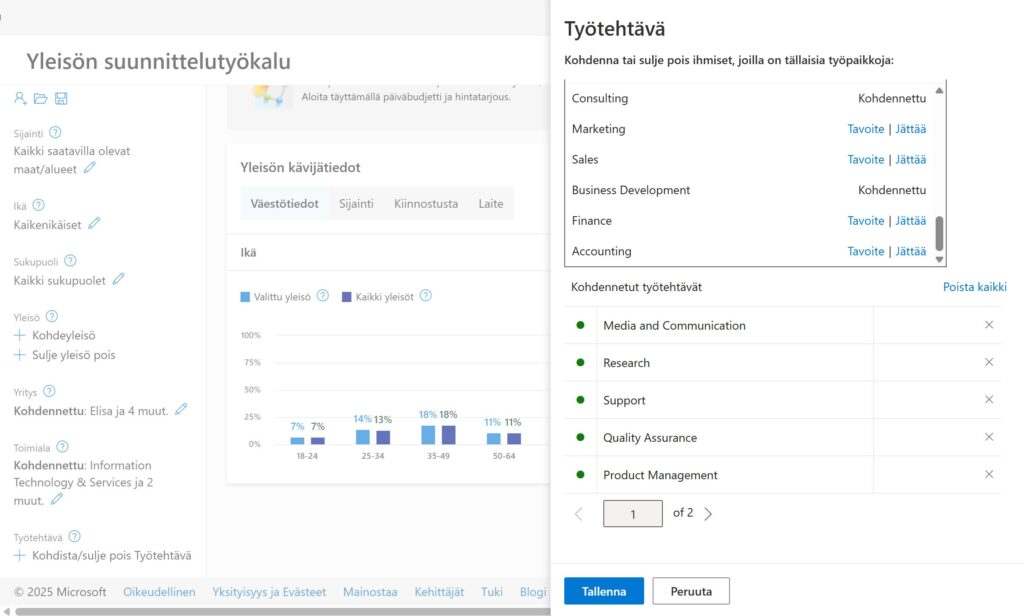
Task: Edit Toimiala with its pencil icon
Action: click(56, 499)
